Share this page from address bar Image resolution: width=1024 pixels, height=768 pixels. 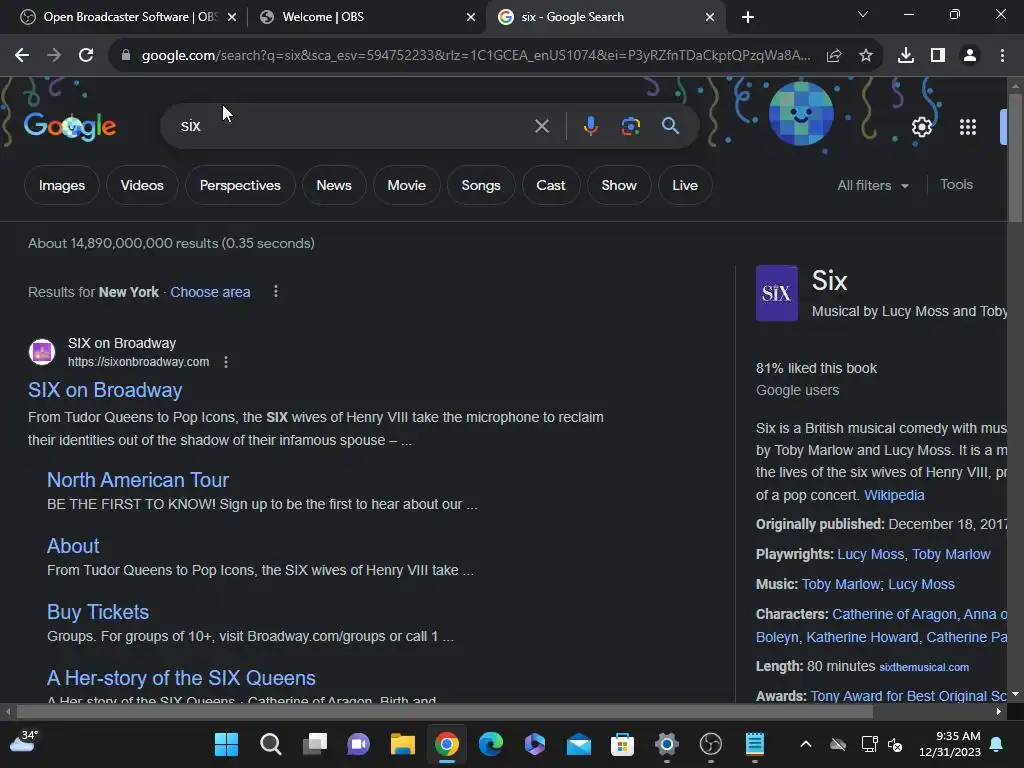coord(833,56)
